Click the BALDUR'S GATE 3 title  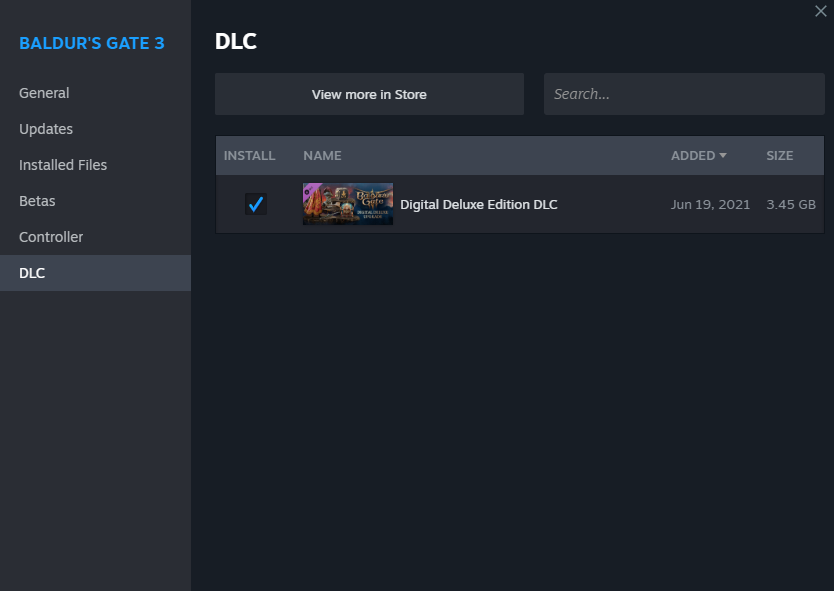click(x=91, y=43)
